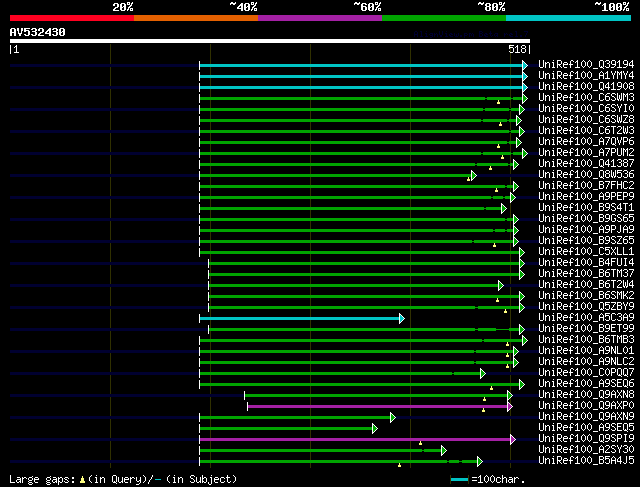Click the green ~80% identity legend segment
The image size is (640, 487).
click(444, 18)
